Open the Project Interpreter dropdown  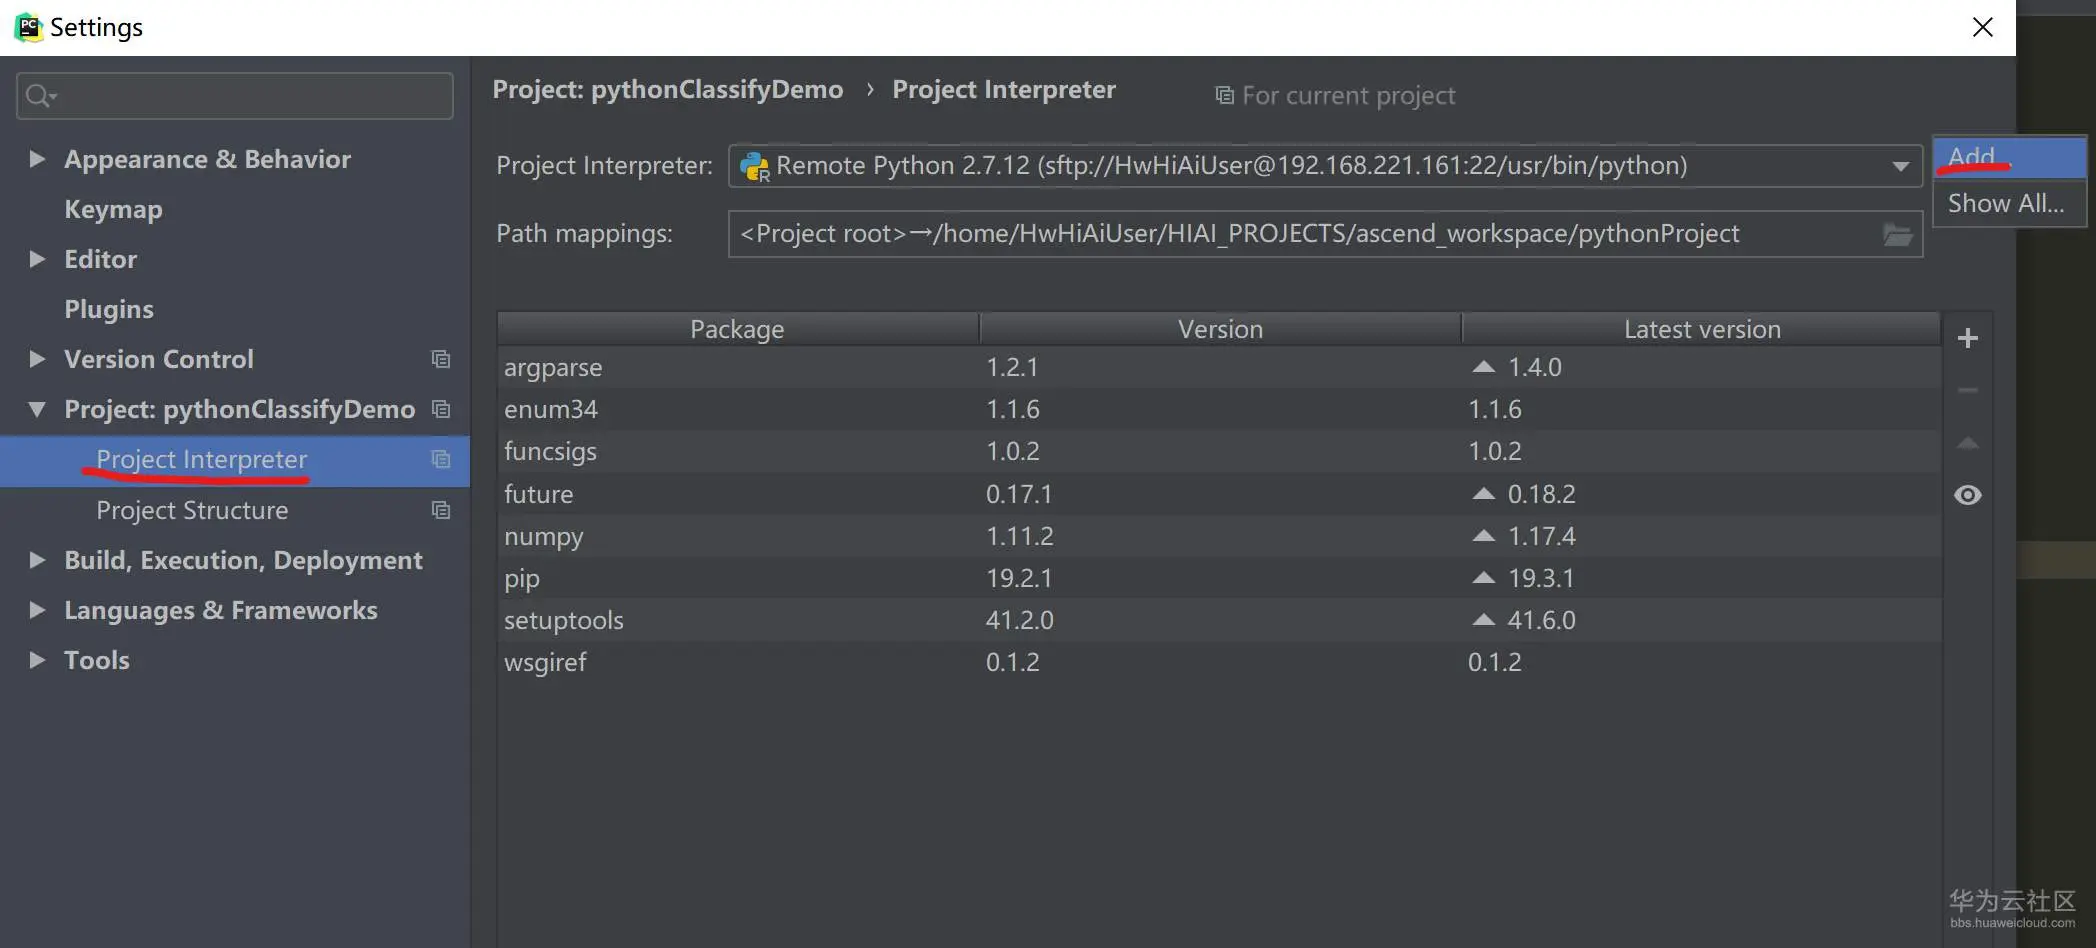[x=1900, y=166]
